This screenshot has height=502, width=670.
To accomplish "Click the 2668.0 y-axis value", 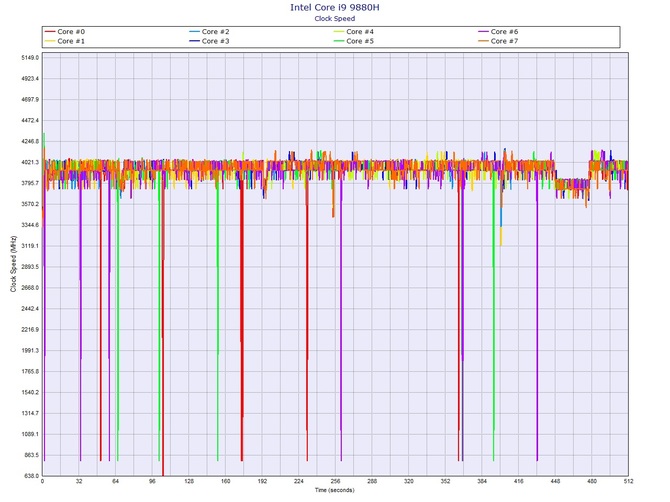I will [x=30, y=288].
